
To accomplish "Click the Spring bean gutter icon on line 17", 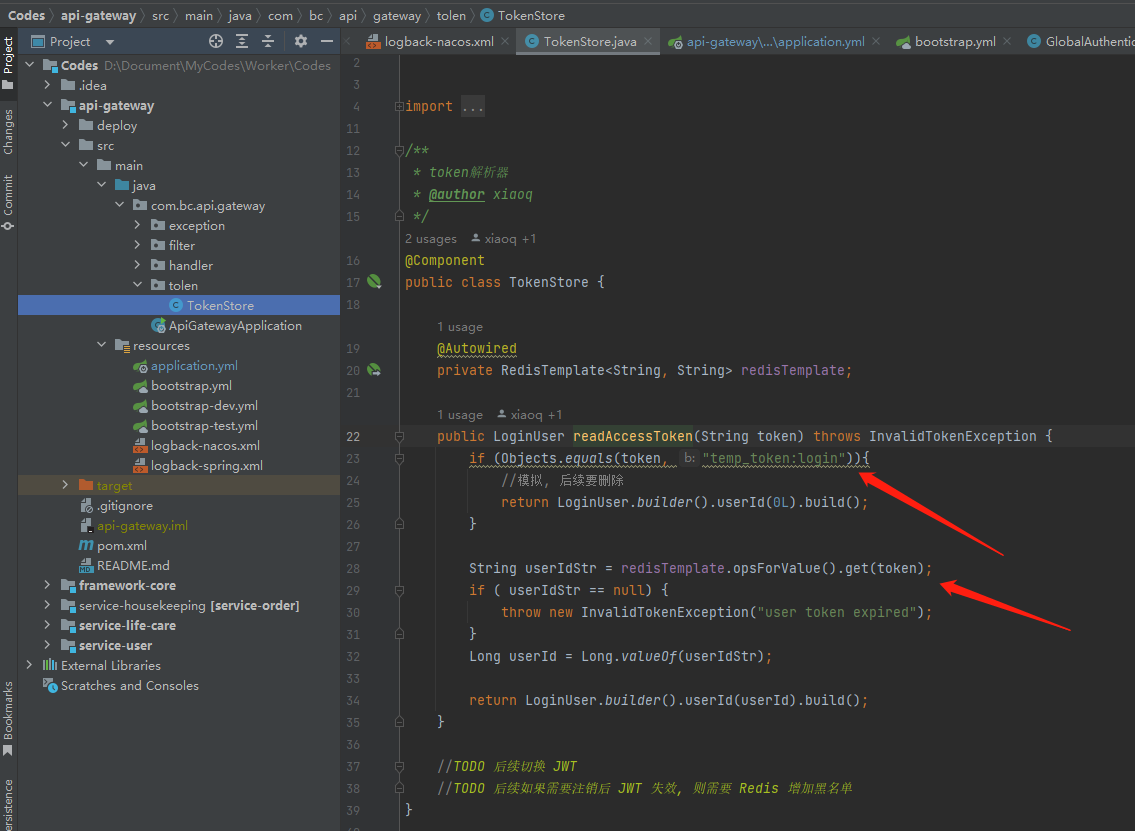I will [374, 282].
